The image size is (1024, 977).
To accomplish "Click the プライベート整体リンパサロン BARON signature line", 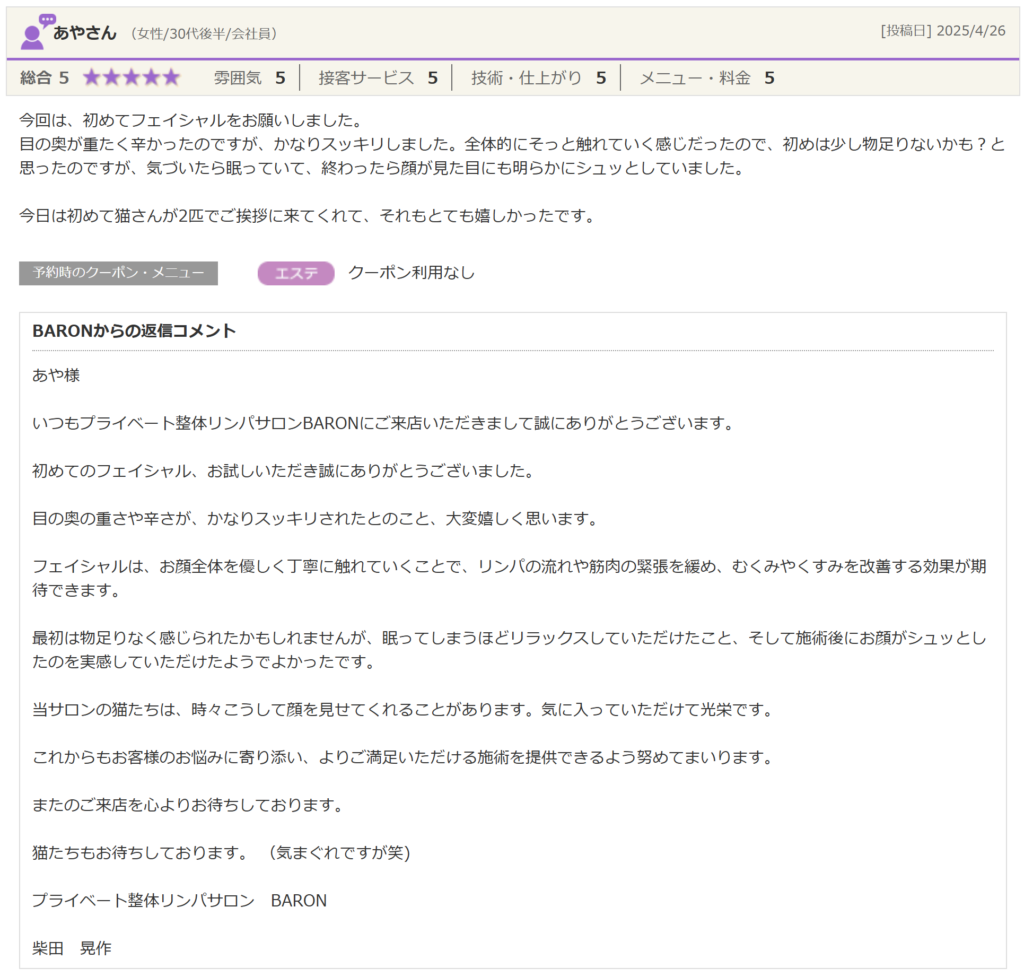I will coord(179,900).
